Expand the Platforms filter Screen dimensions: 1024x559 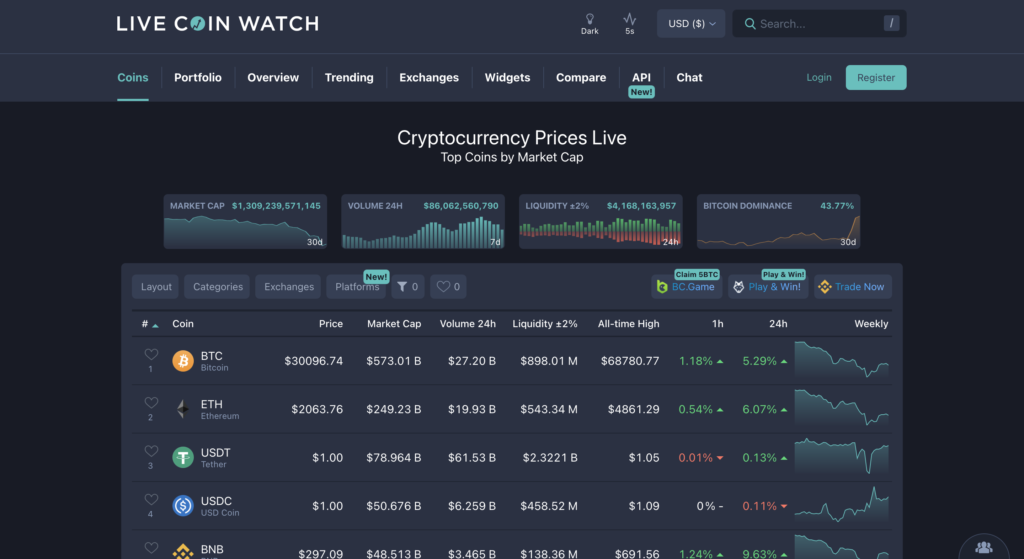[357, 287]
